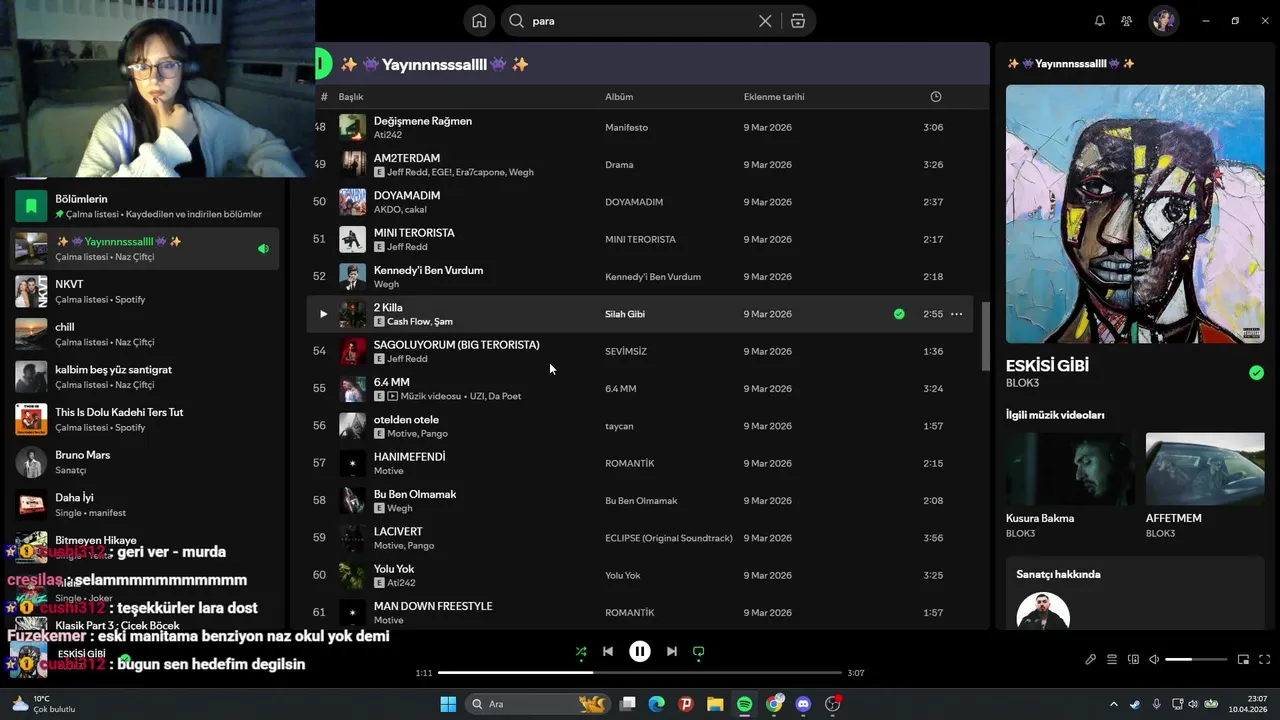1280x720 pixels.
Task: Show hidden system tray icons
Action: click(x=1114, y=704)
